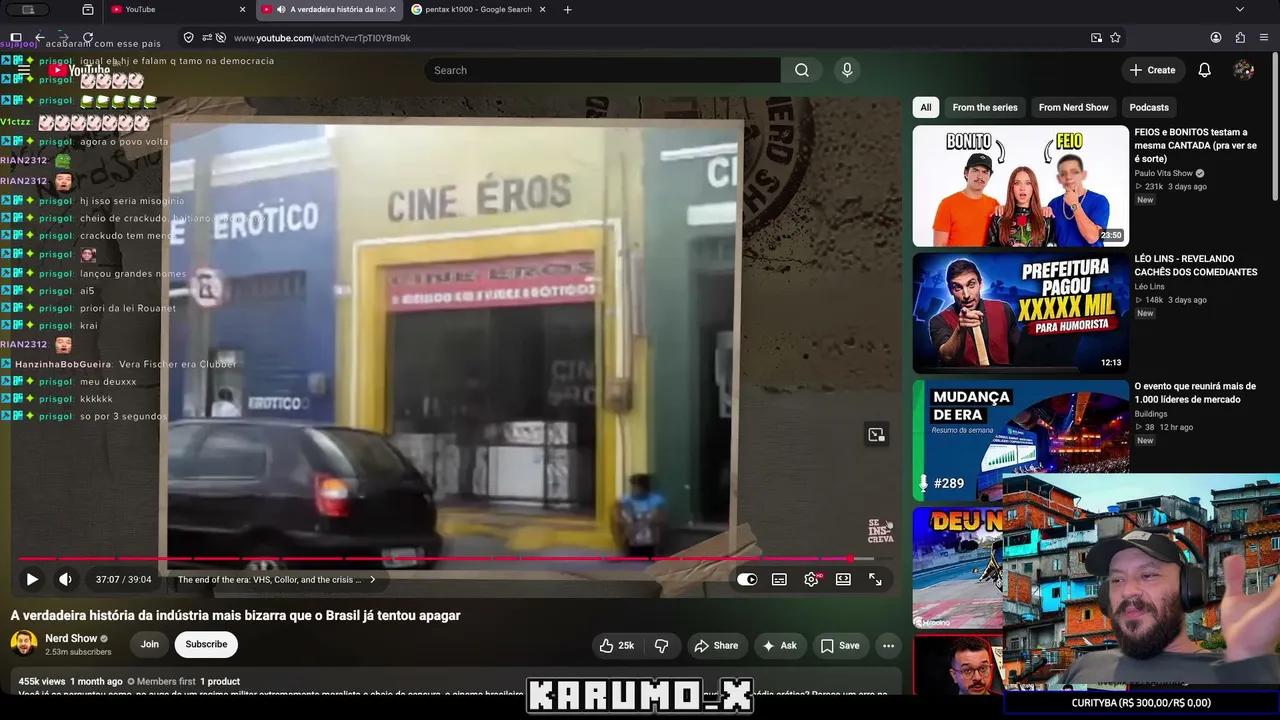The image size is (1280, 720).
Task: Select the Podcasts filter chip
Action: [1149, 107]
